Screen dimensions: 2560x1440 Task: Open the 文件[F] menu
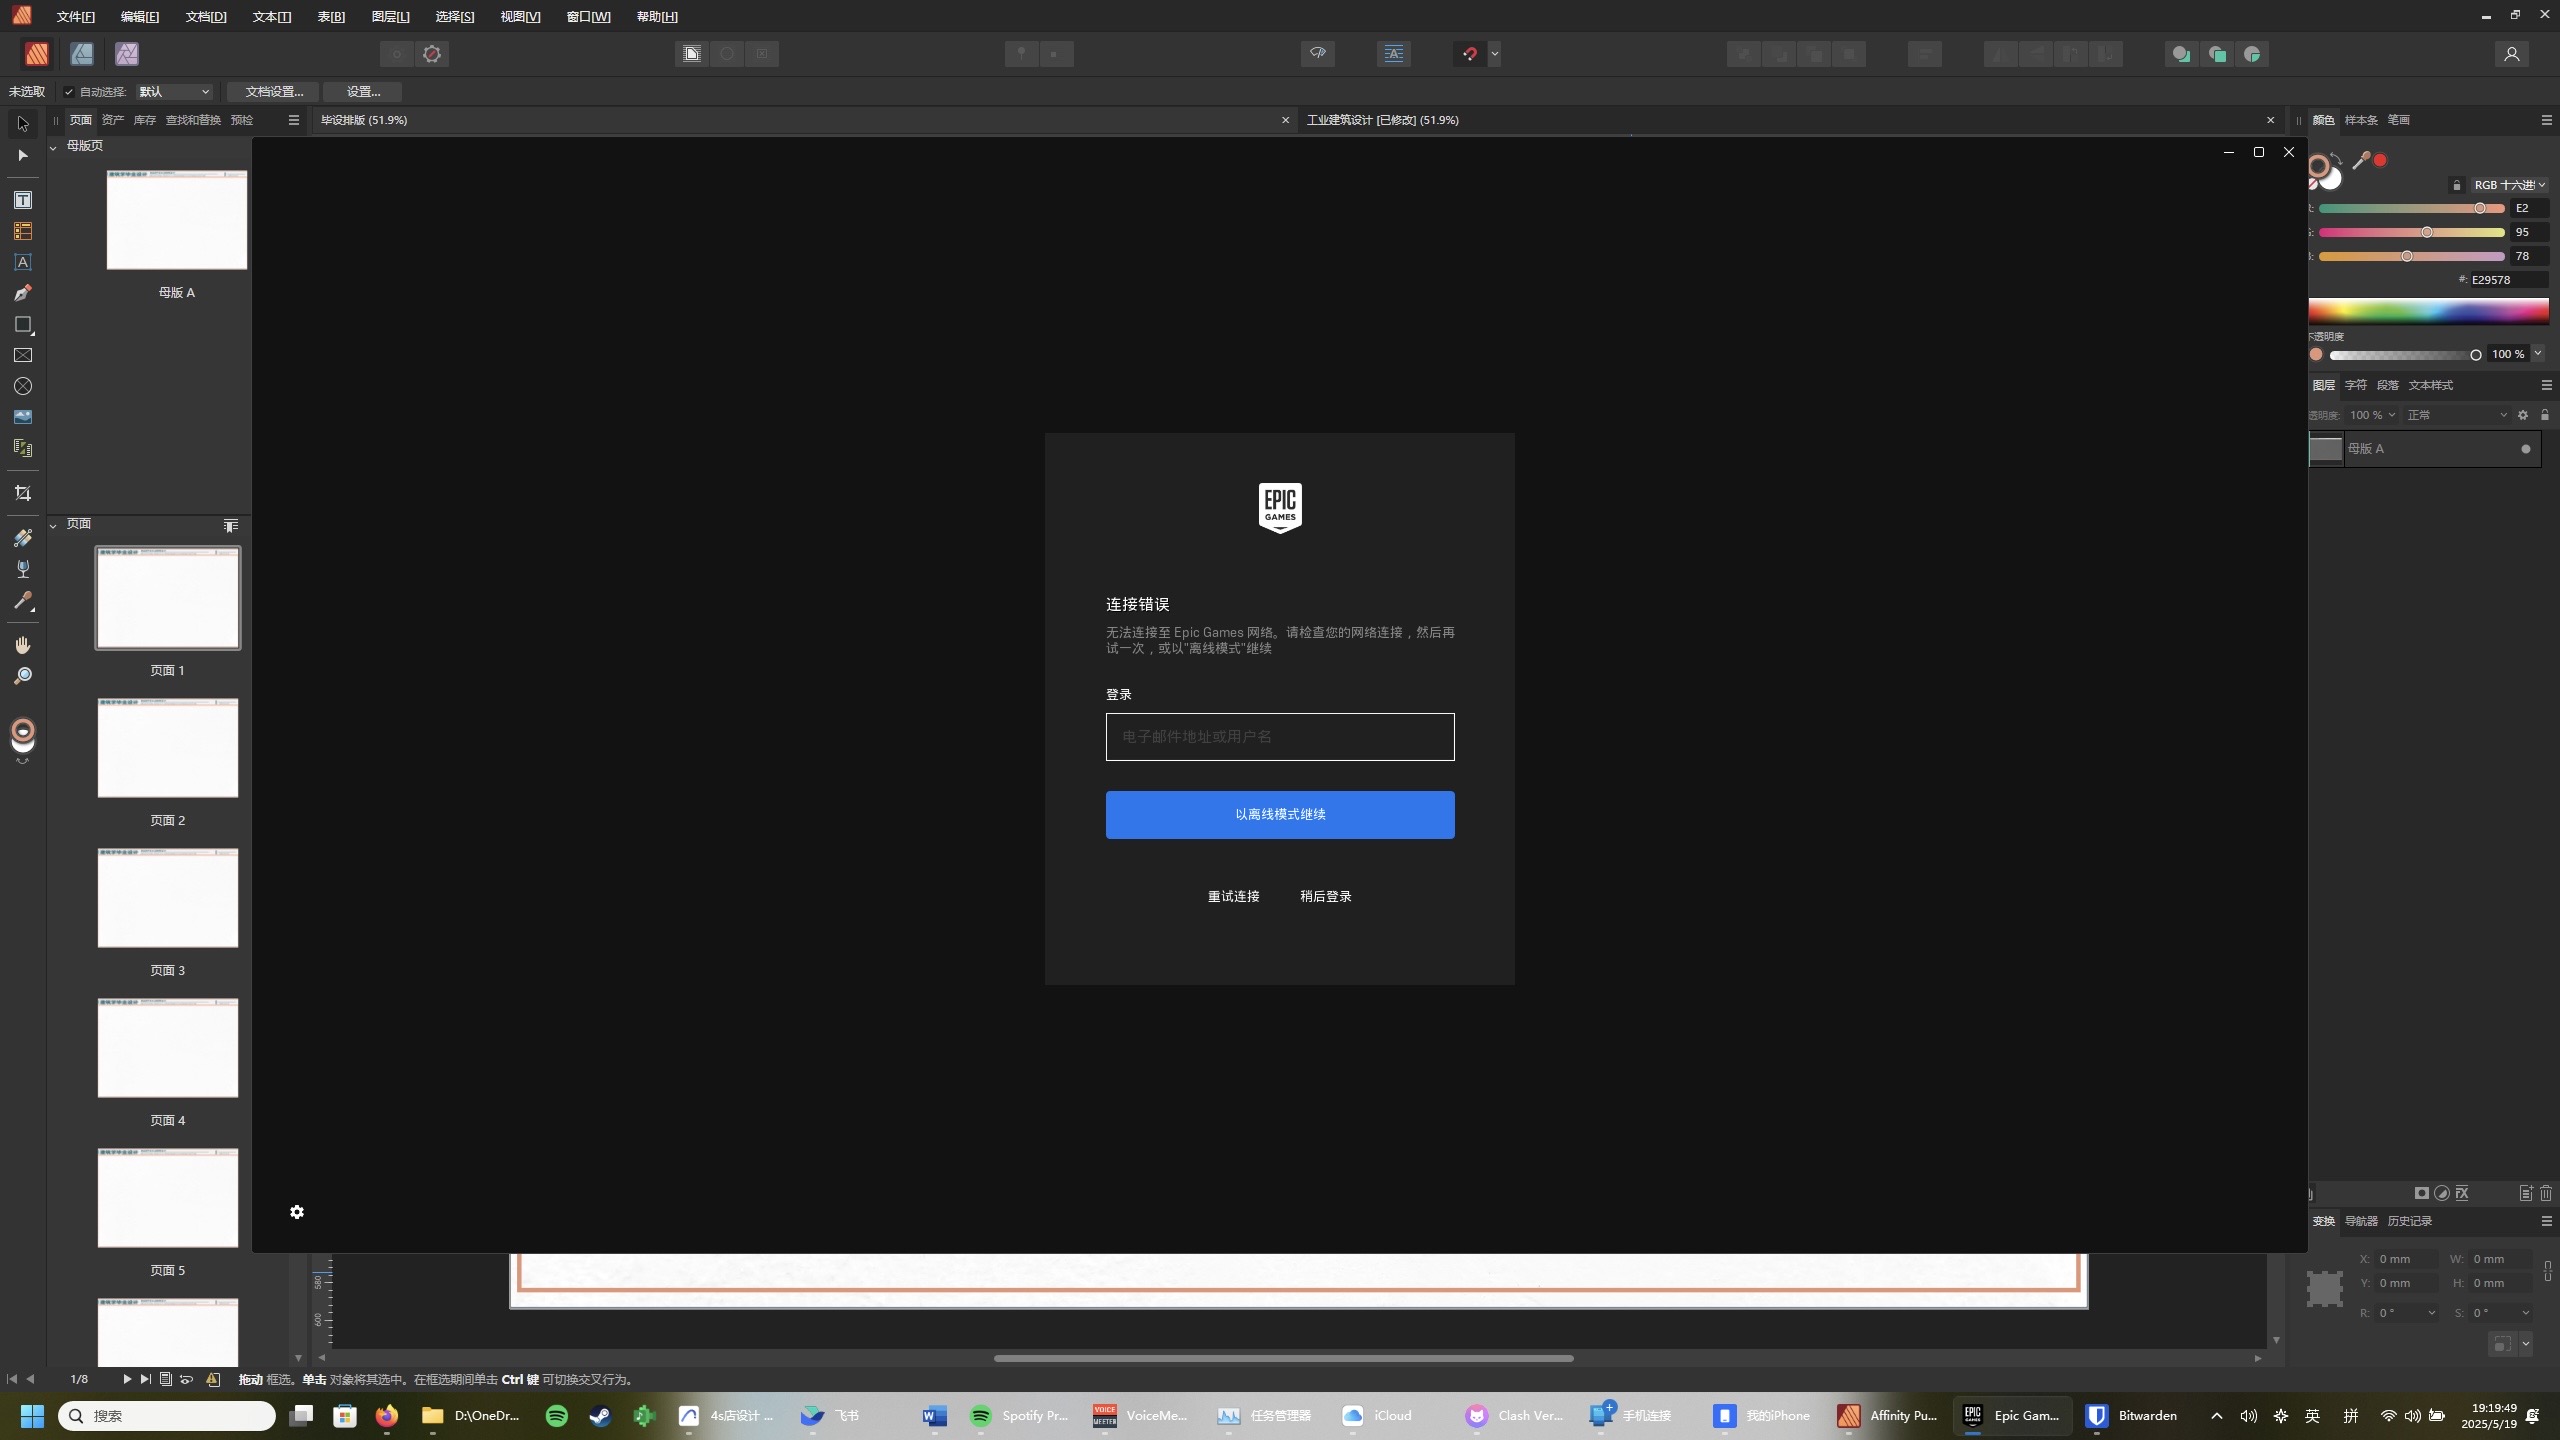tap(76, 17)
